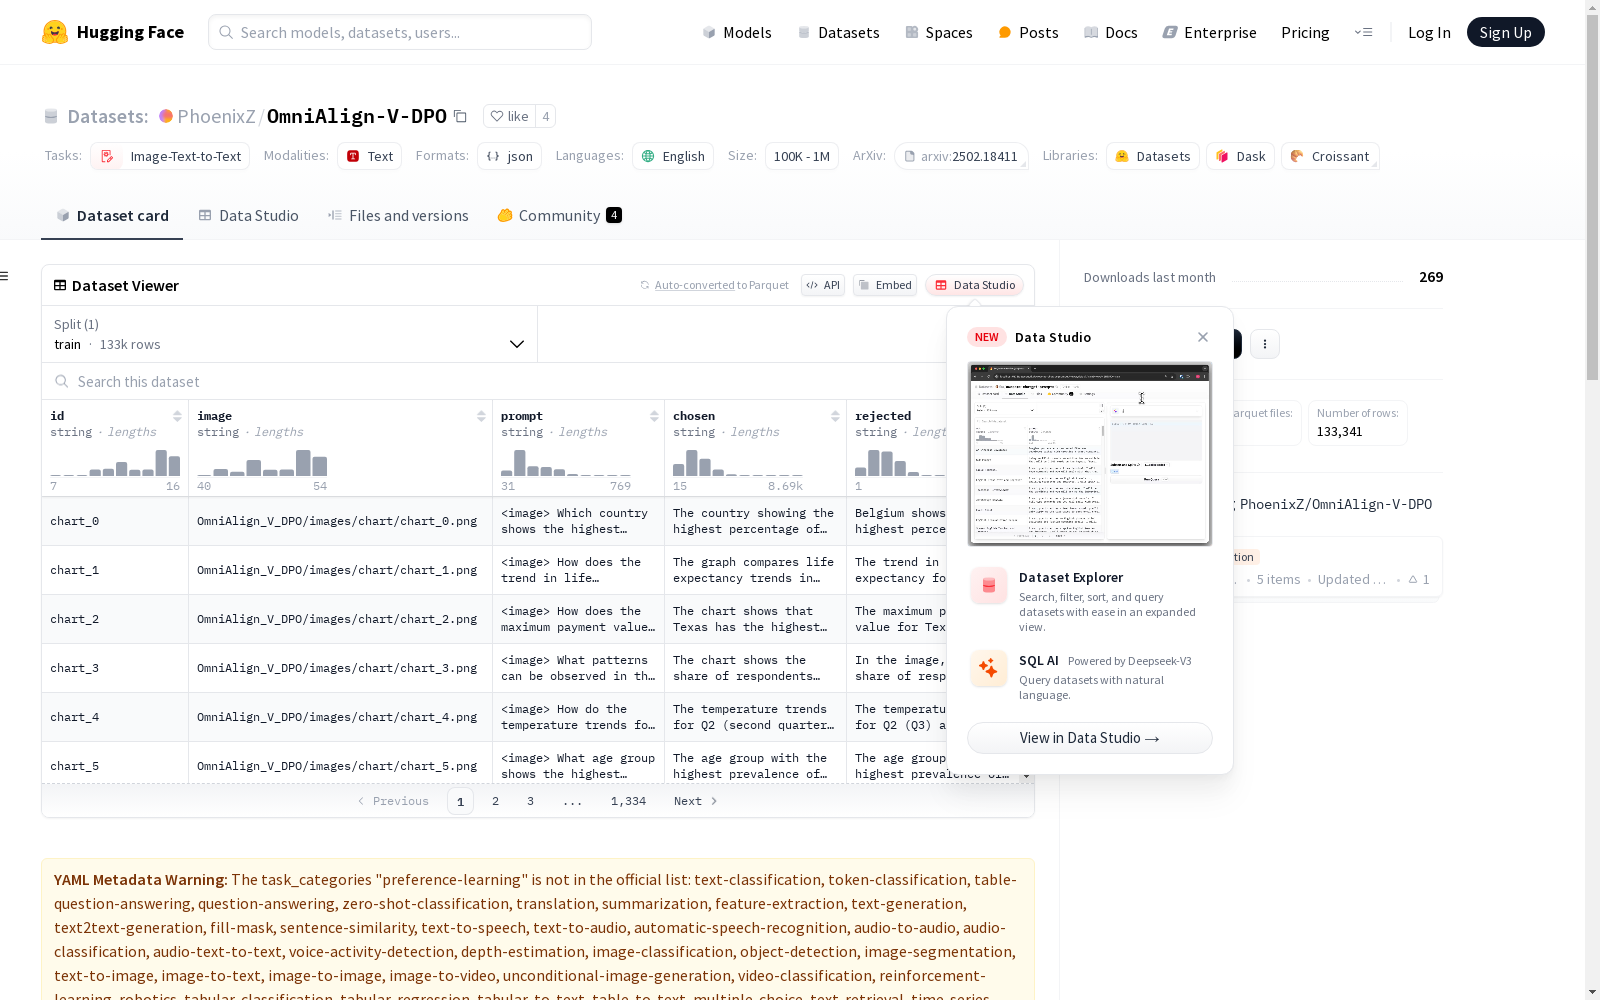
Task: Click the like count 4
Action: pyautogui.click(x=546, y=116)
